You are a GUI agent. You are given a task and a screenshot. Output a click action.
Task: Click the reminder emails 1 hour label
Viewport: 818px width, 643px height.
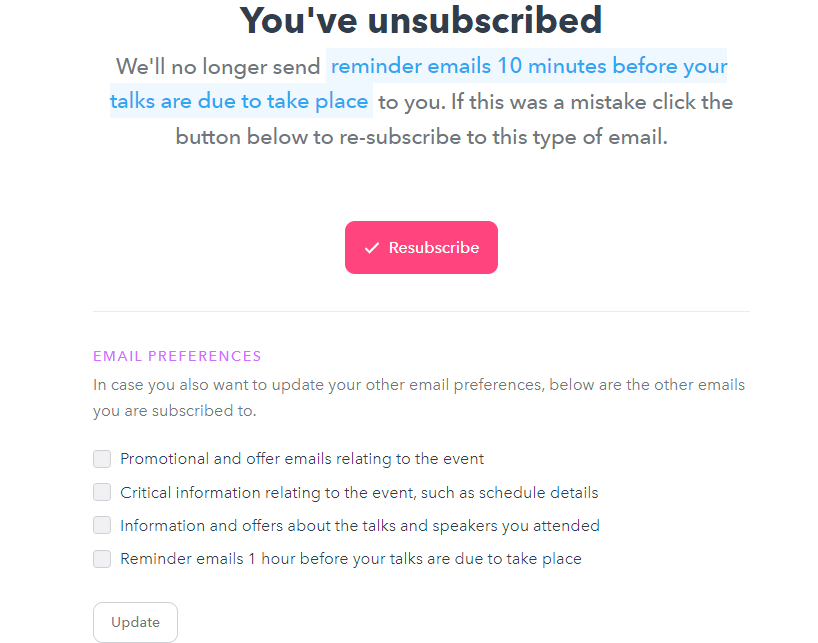click(x=351, y=559)
